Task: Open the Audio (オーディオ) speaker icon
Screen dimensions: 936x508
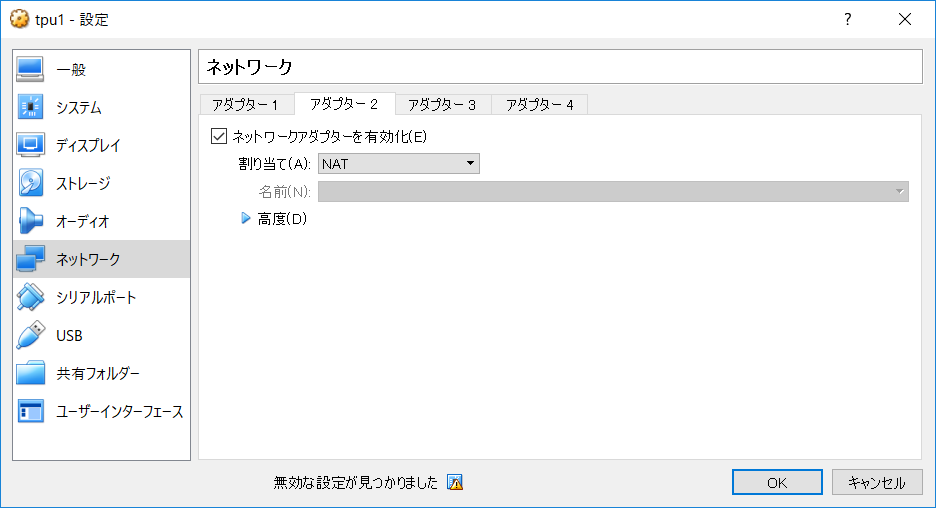Action: (x=31, y=221)
